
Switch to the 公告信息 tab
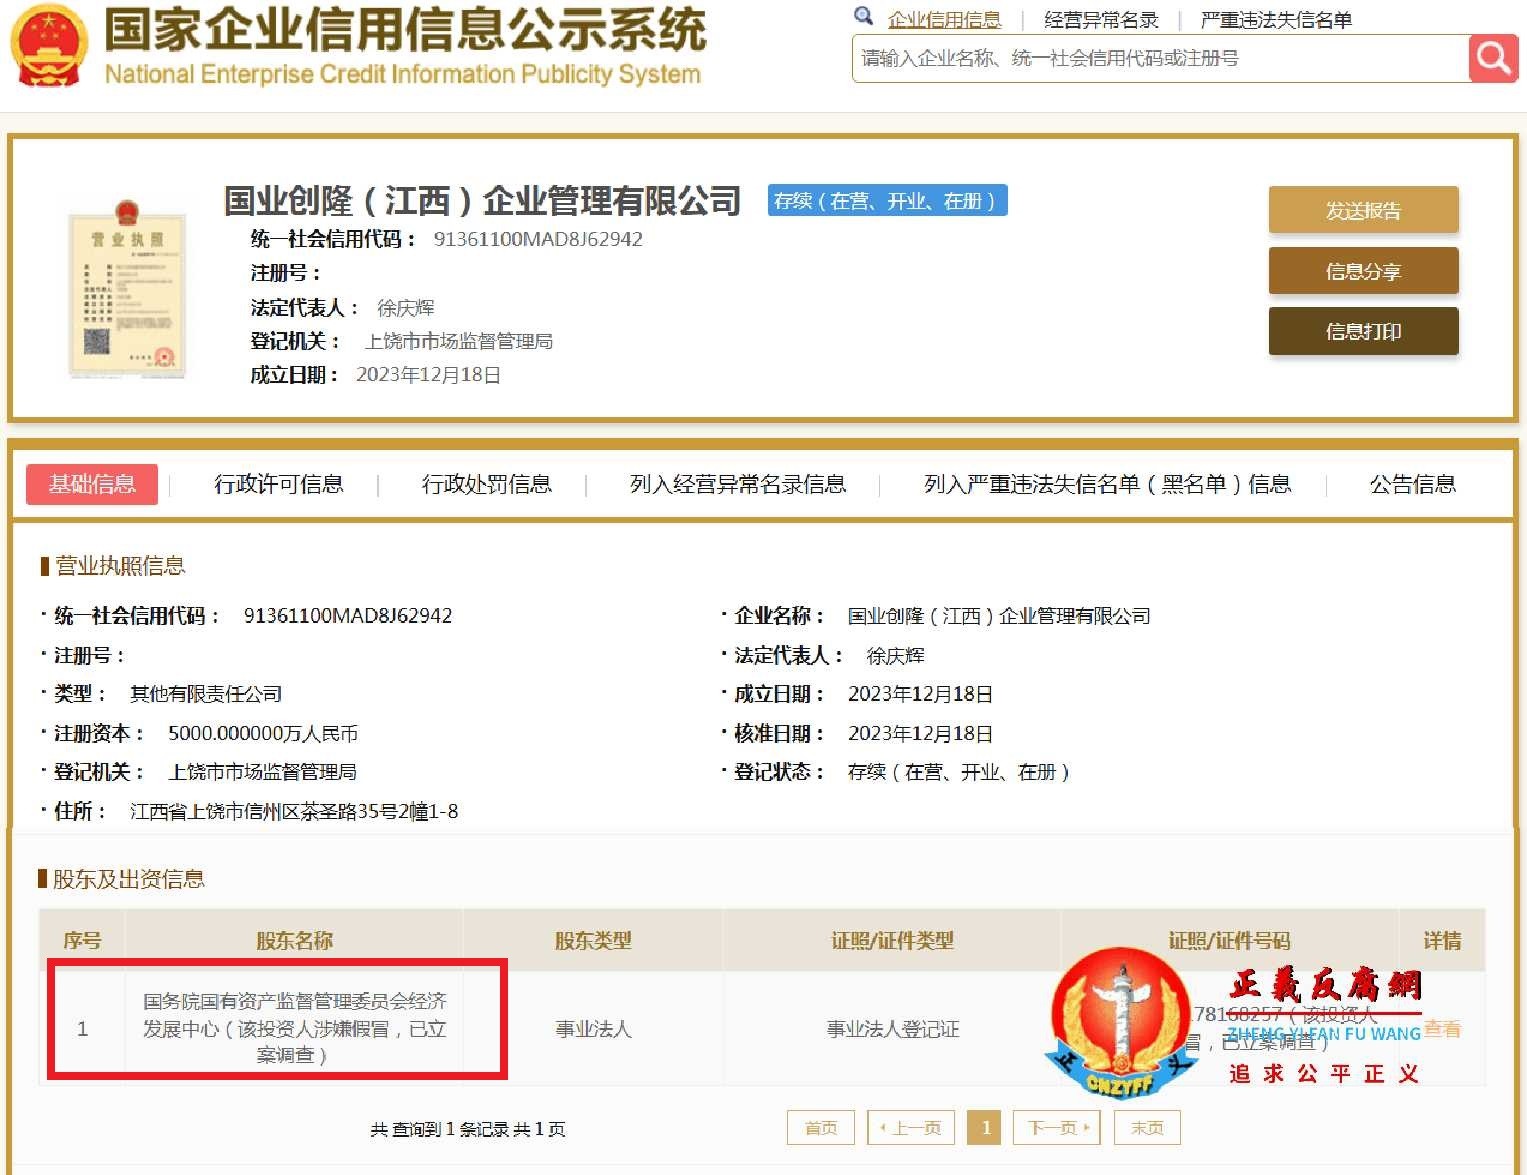1412,484
